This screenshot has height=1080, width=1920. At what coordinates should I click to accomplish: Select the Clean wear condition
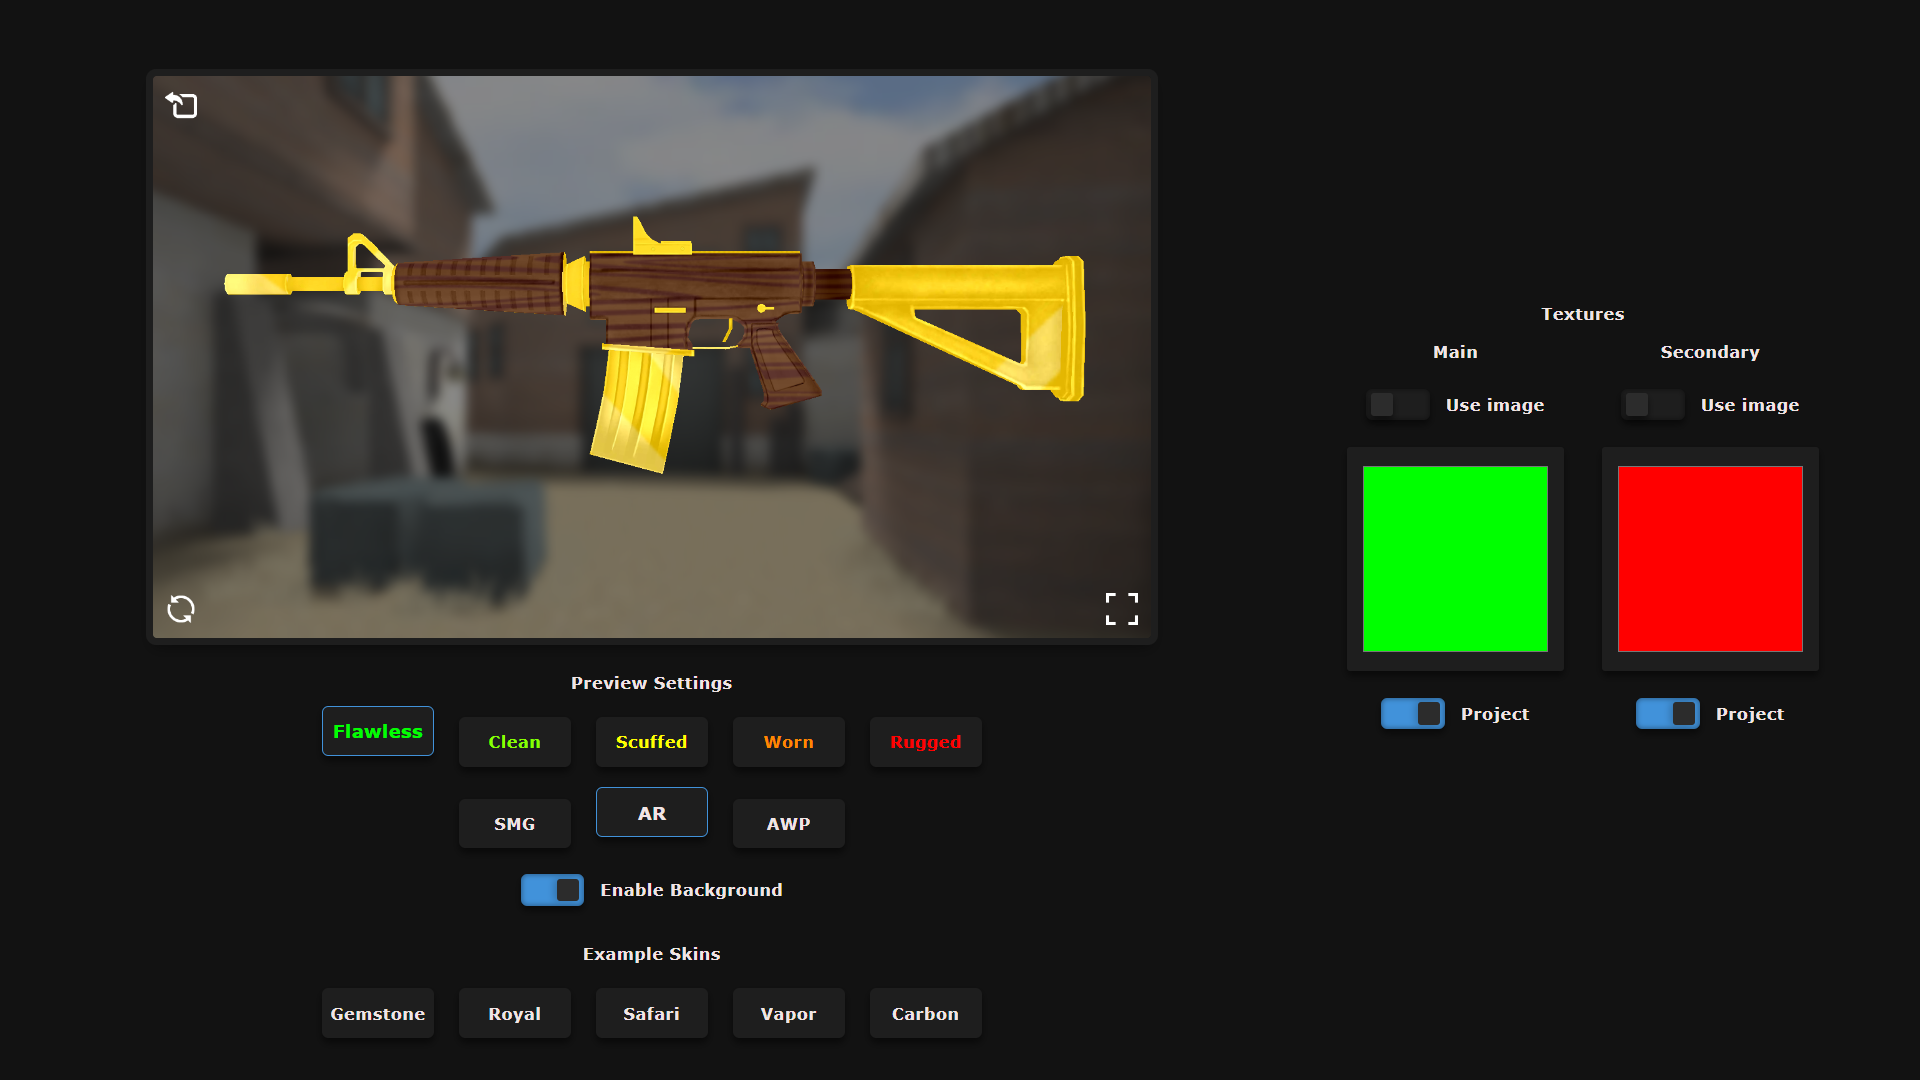tap(514, 742)
